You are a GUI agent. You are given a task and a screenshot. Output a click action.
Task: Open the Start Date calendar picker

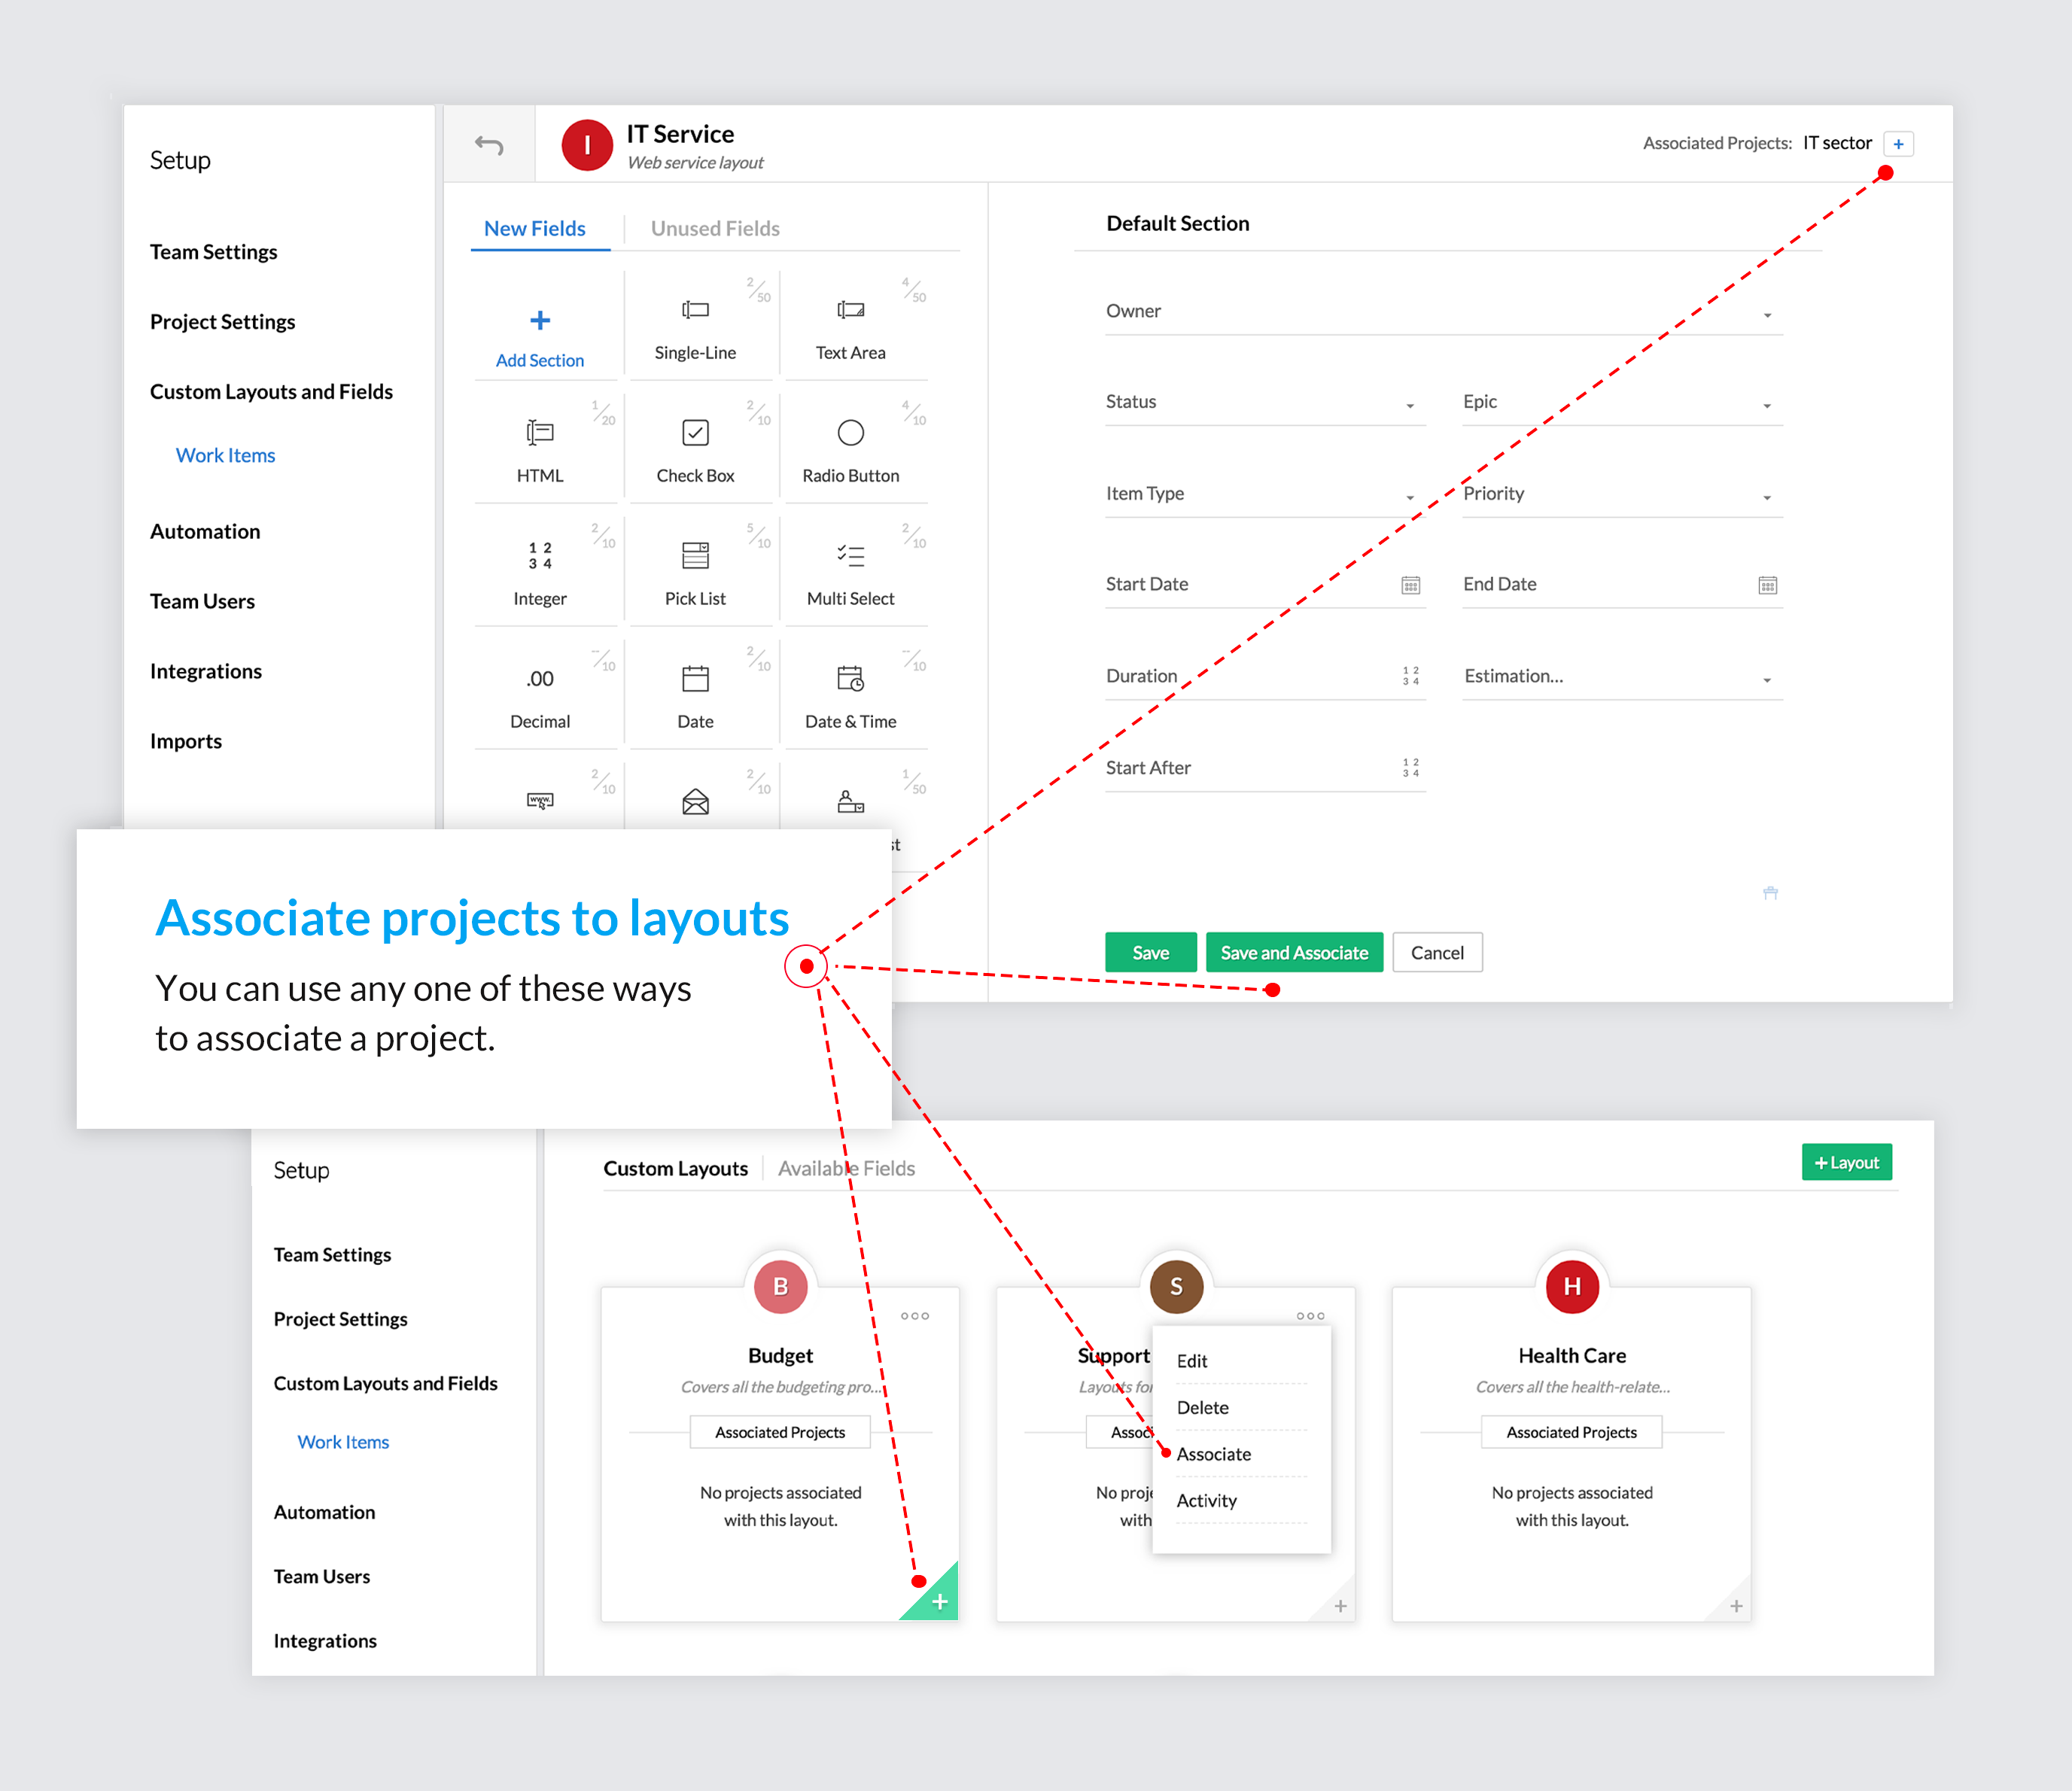[1410, 585]
